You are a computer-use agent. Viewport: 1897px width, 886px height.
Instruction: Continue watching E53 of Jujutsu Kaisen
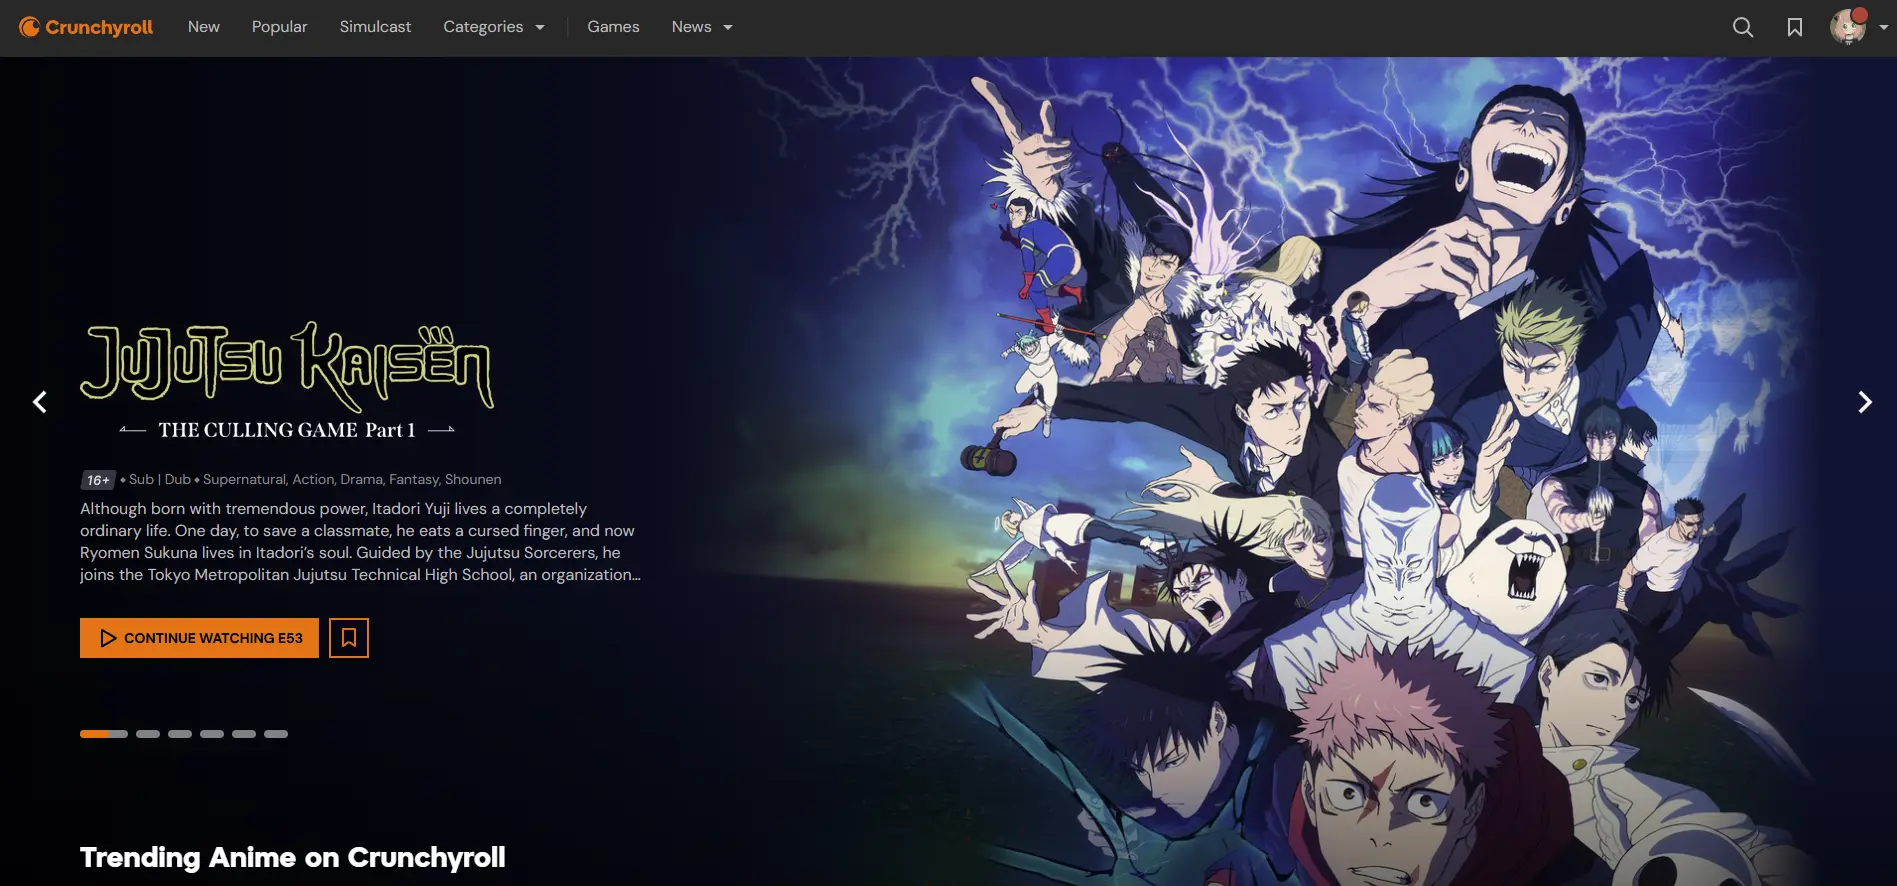click(199, 638)
